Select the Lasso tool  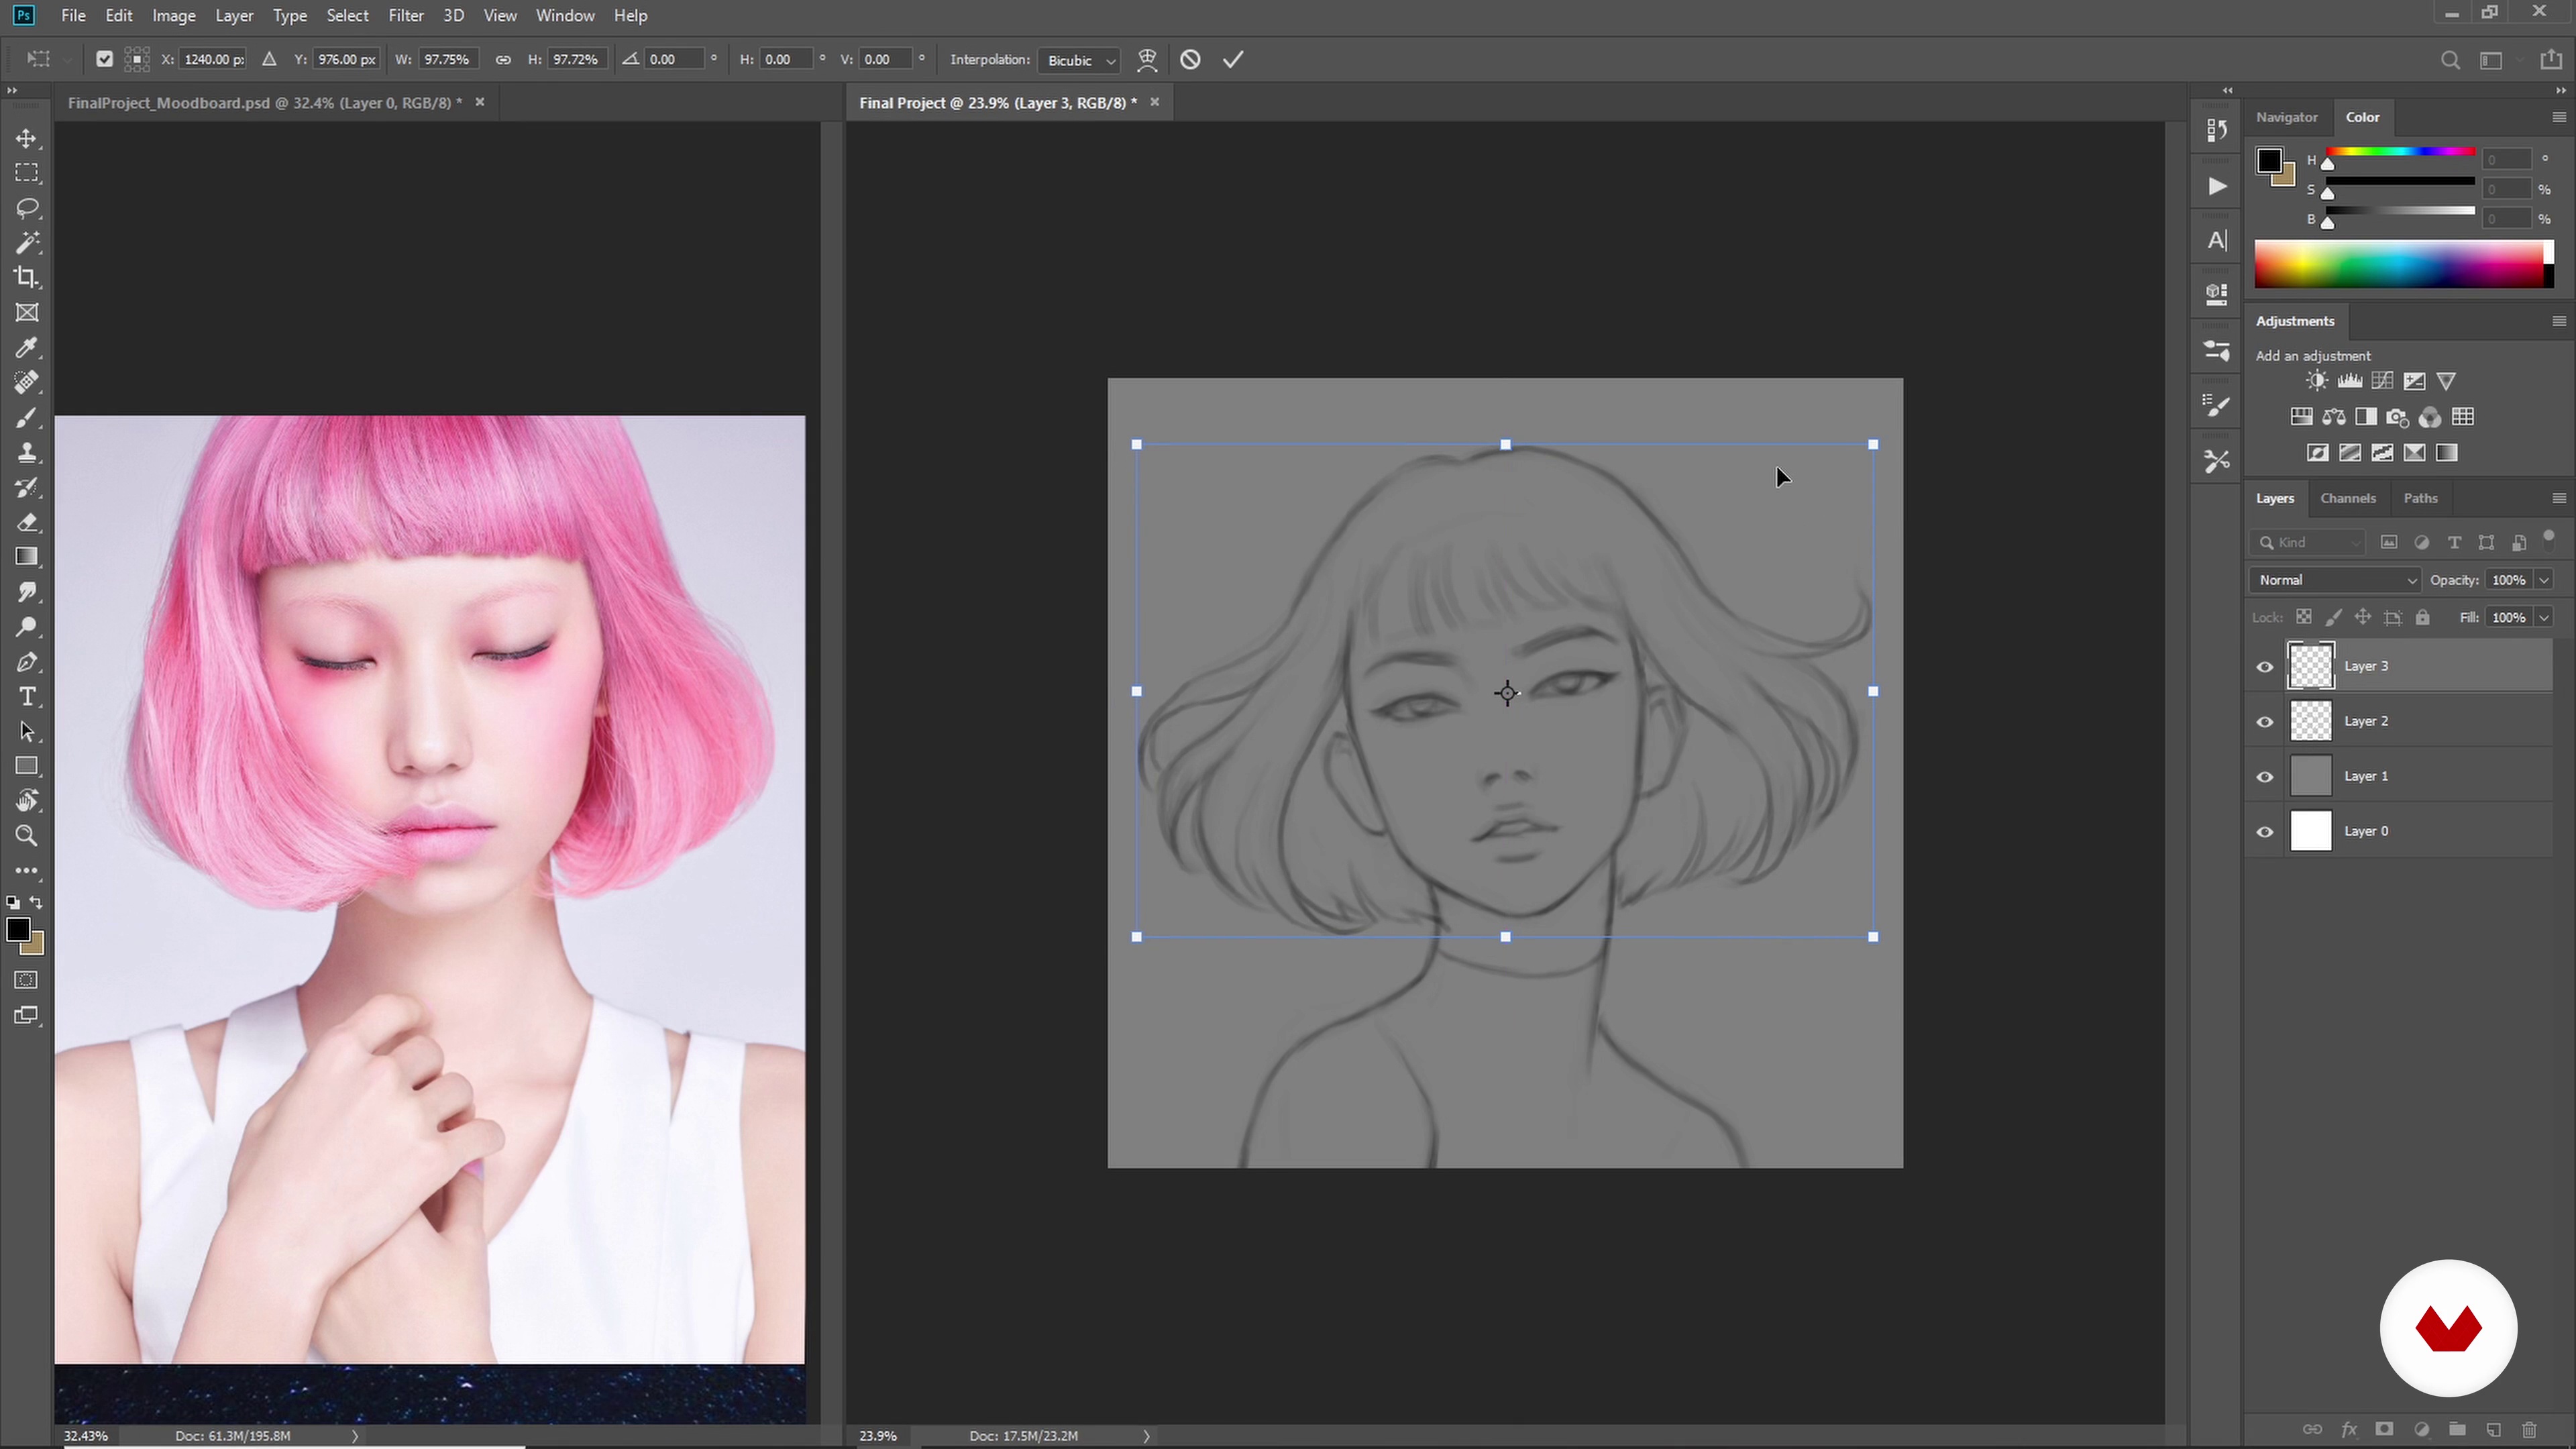pyautogui.click(x=27, y=208)
